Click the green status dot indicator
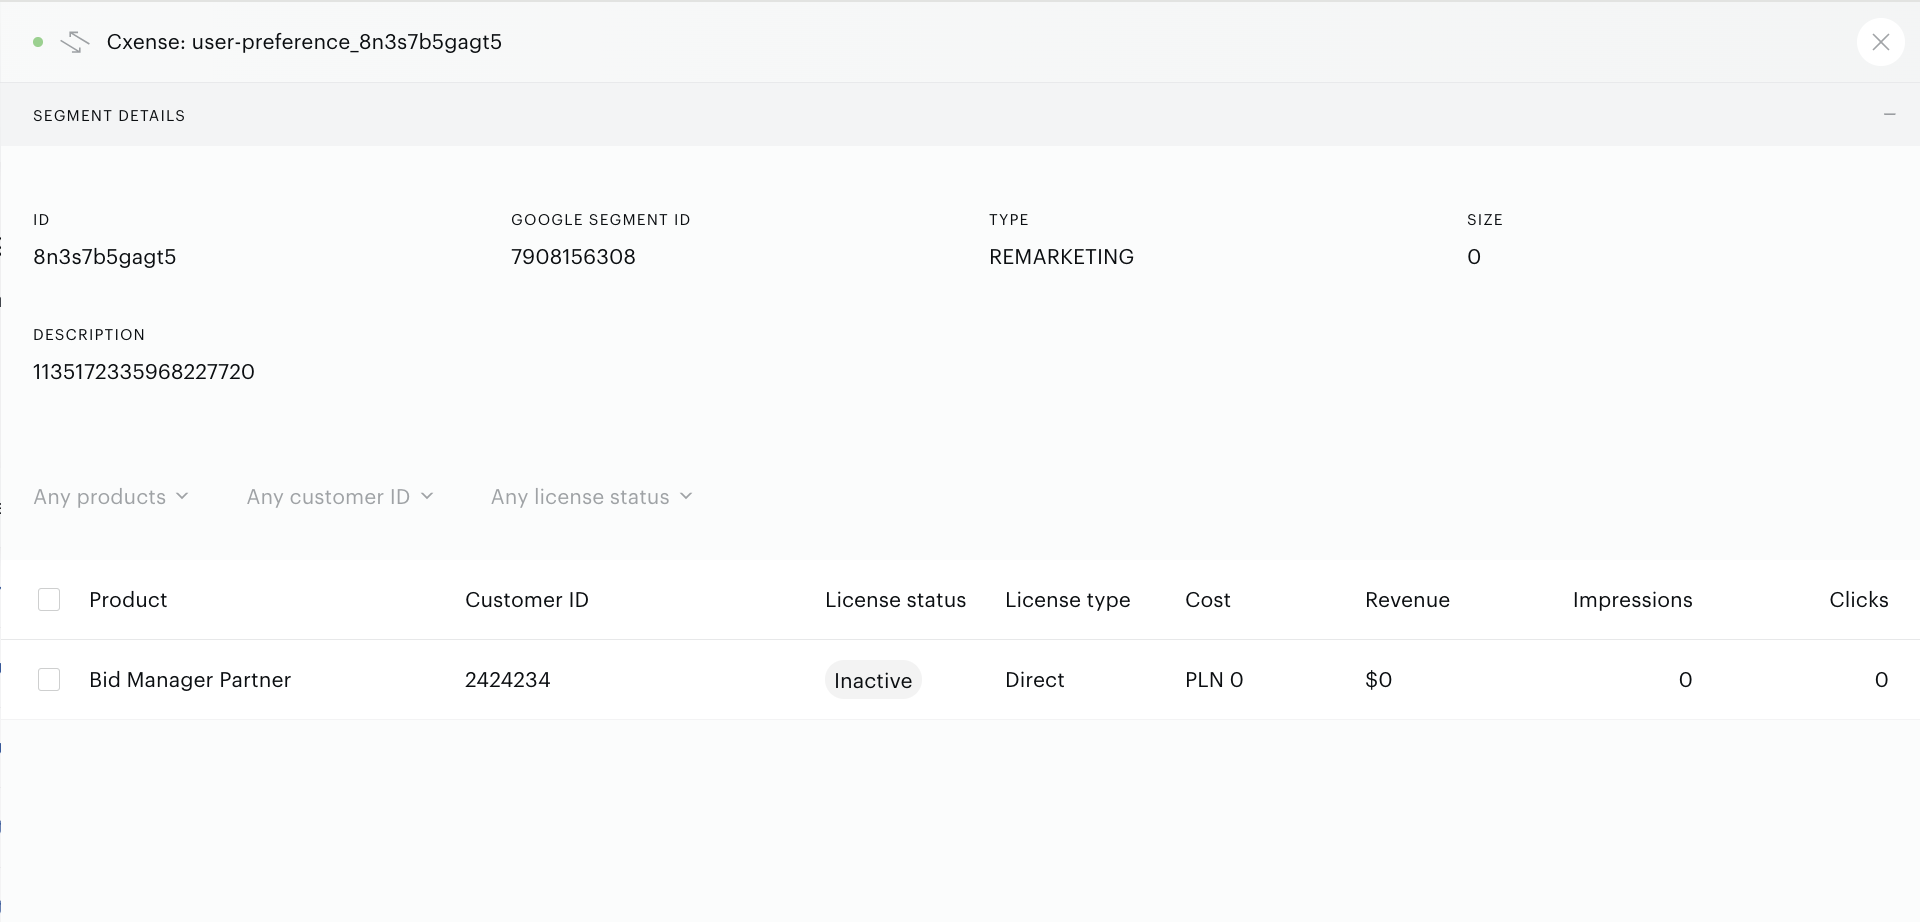The height and width of the screenshot is (922, 1920). (x=38, y=42)
